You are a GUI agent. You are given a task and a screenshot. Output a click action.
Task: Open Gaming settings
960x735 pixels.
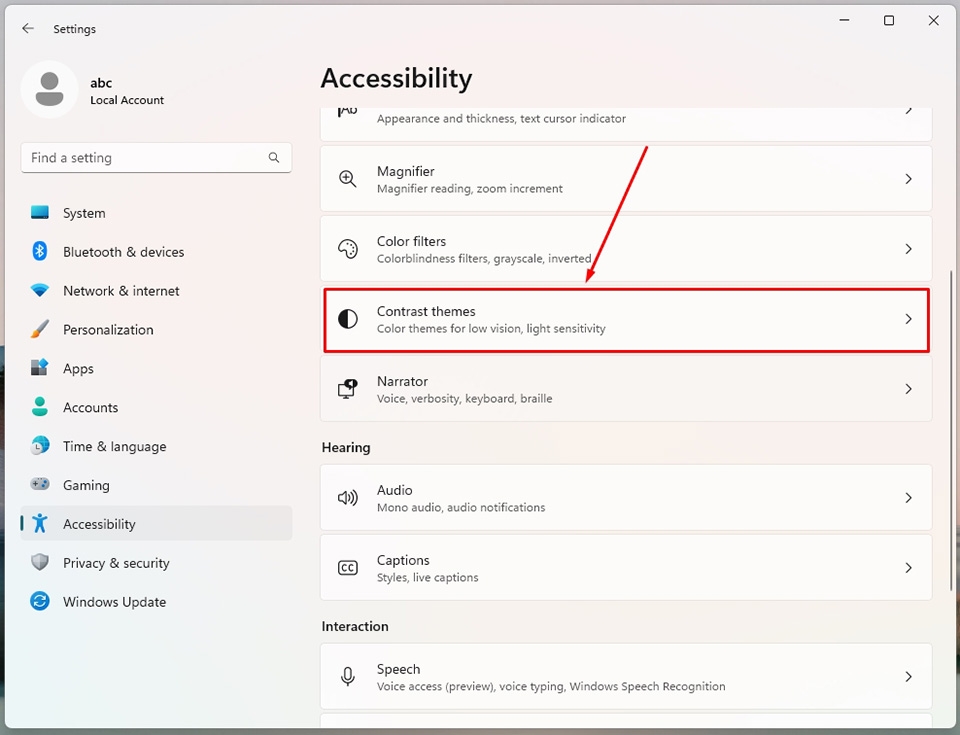156,485
